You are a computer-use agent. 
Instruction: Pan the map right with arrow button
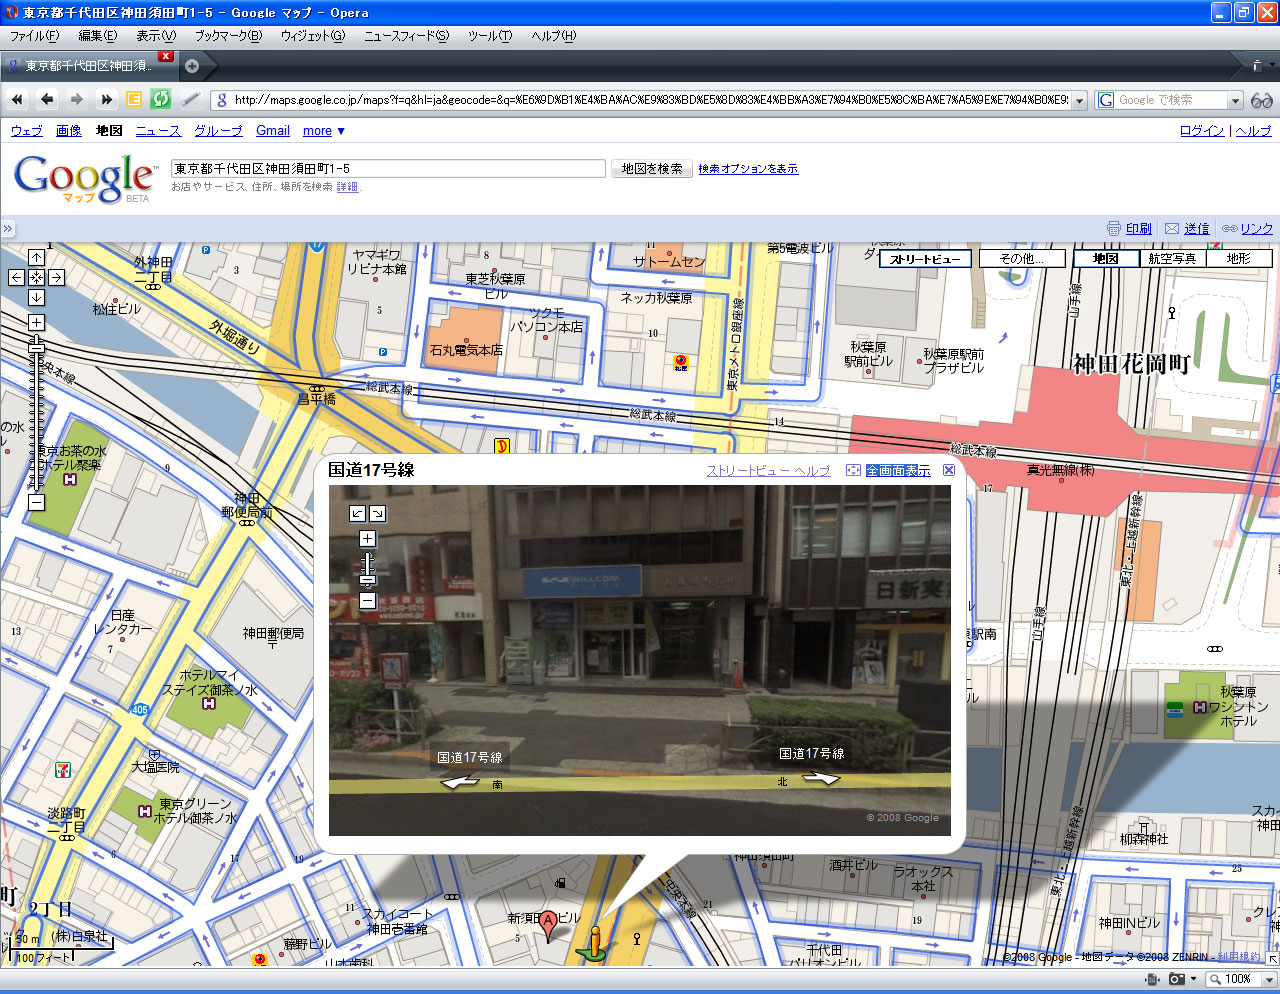point(56,277)
